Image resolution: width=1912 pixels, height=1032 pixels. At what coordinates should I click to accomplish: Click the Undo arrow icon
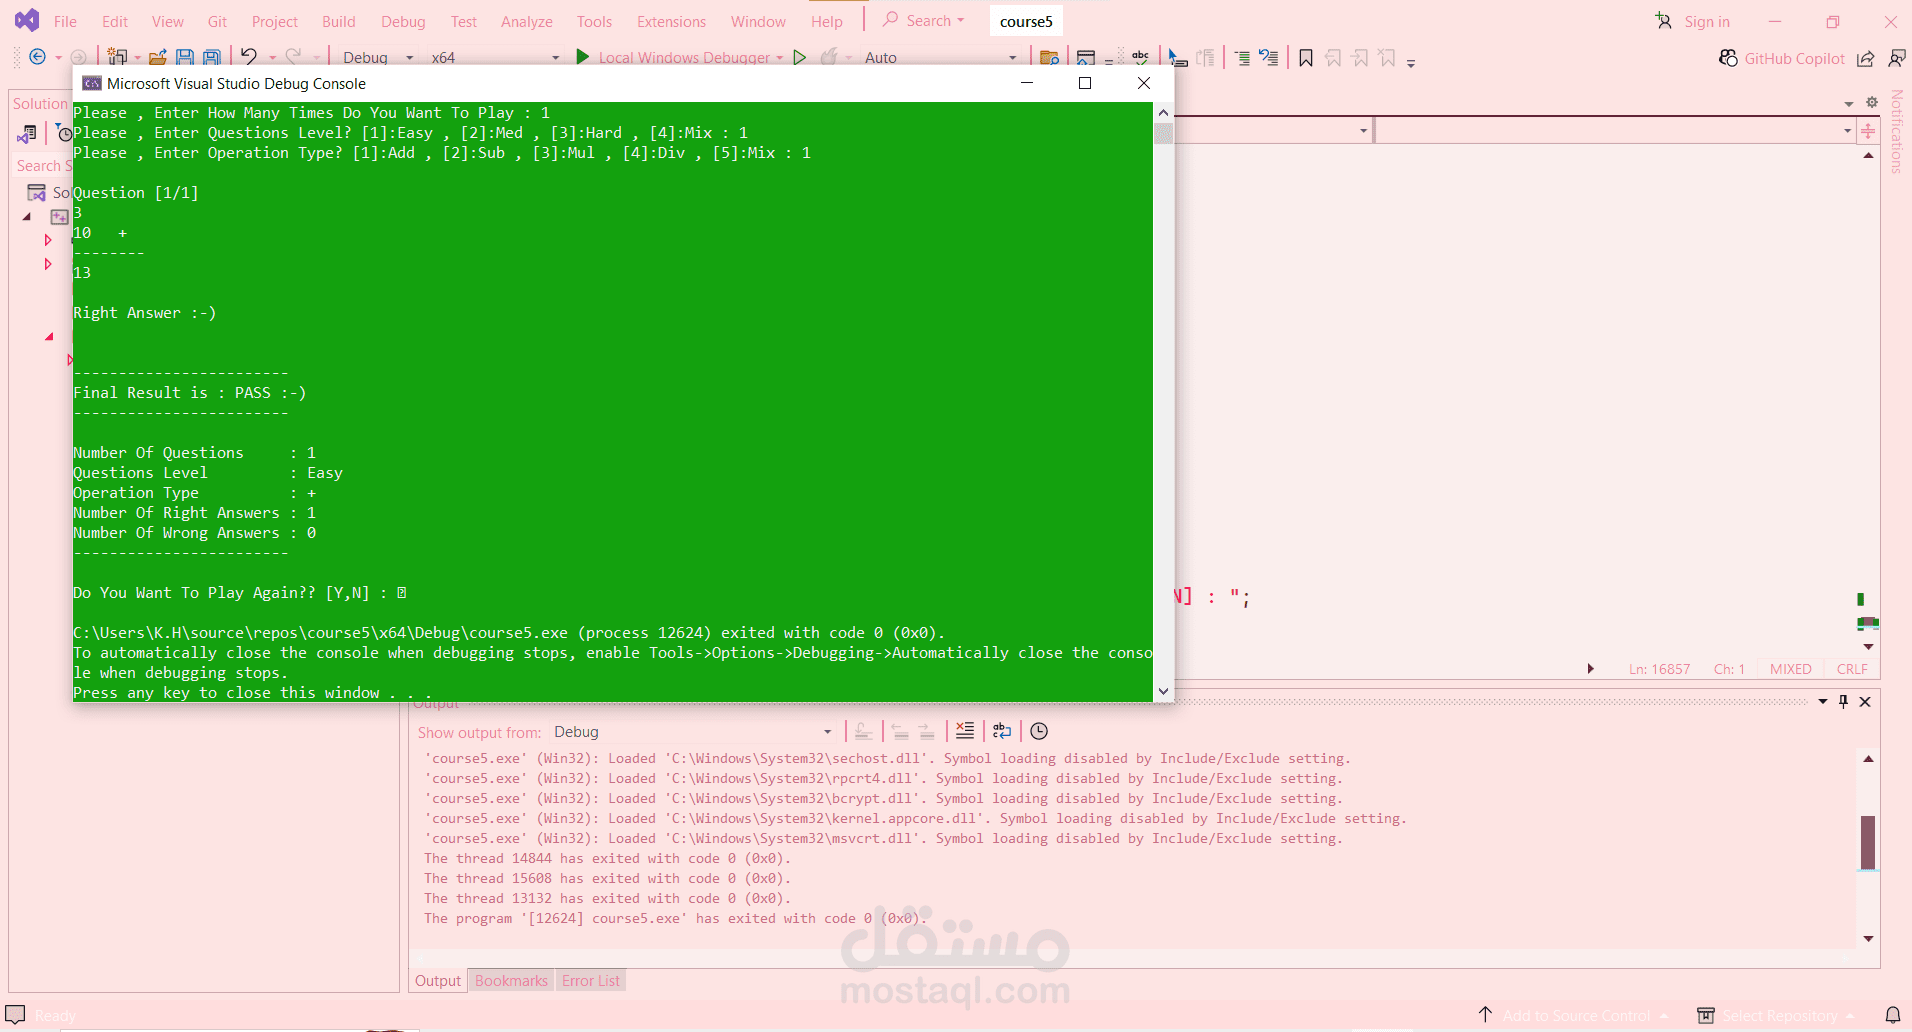click(249, 57)
